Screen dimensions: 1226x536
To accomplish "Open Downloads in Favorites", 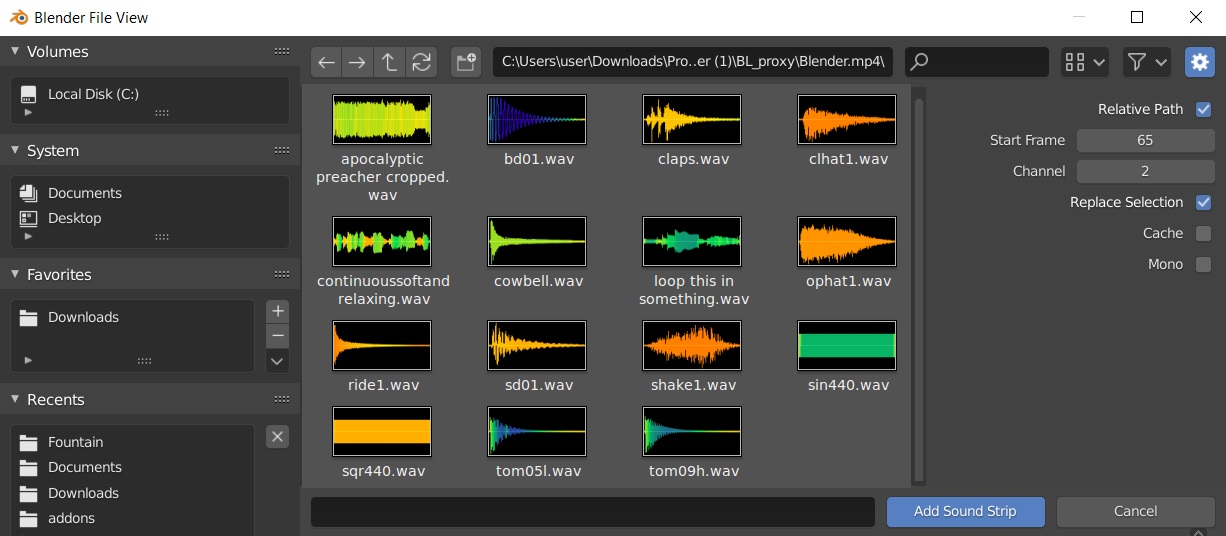I will pos(133,317).
